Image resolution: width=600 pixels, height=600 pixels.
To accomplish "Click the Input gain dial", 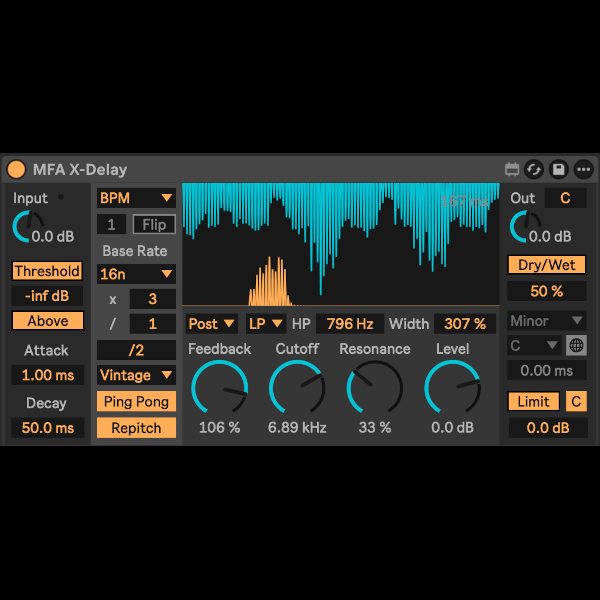I will click(x=28, y=228).
